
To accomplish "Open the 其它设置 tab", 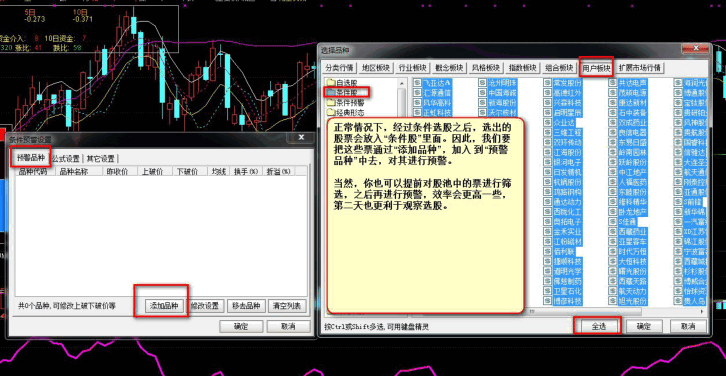I will point(100,158).
